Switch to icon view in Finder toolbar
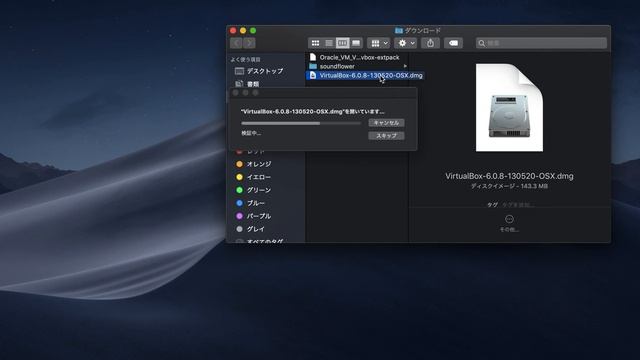The image size is (640, 360). click(316, 43)
